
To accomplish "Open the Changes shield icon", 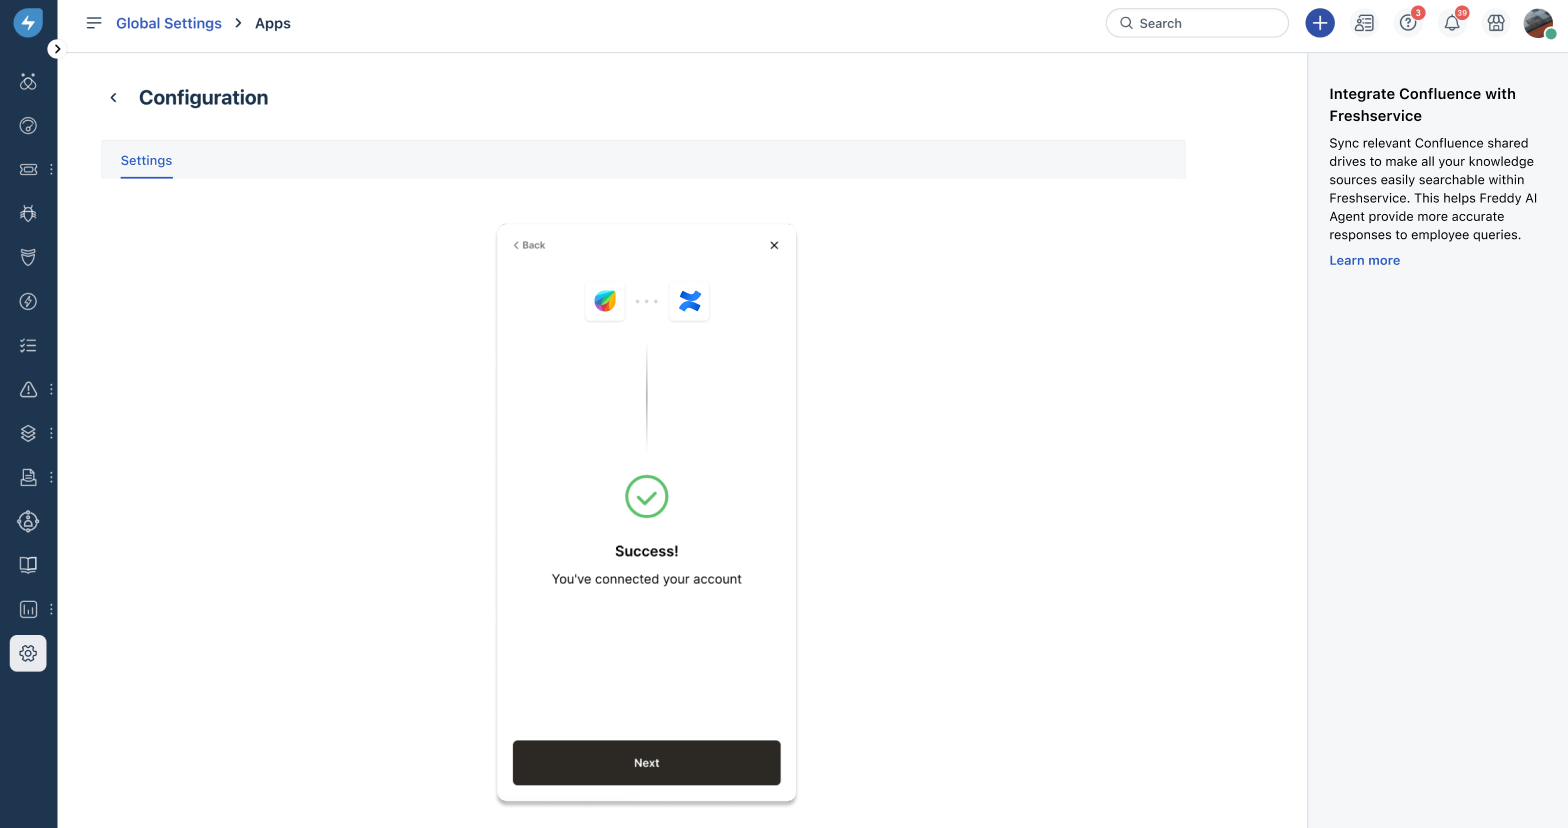I will tap(28, 257).
